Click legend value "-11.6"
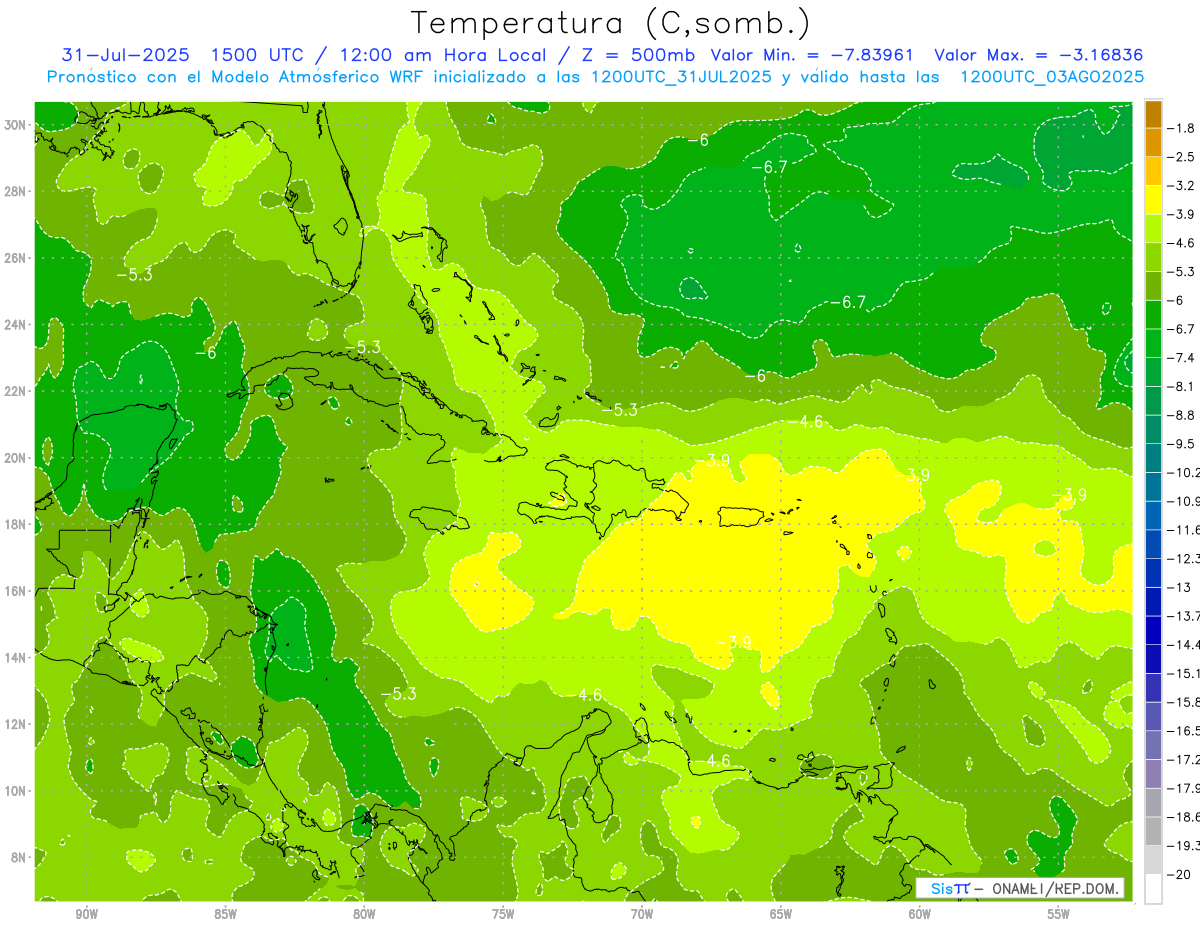The height and width of the screenshot is (927, 1200). (1184, 530)
